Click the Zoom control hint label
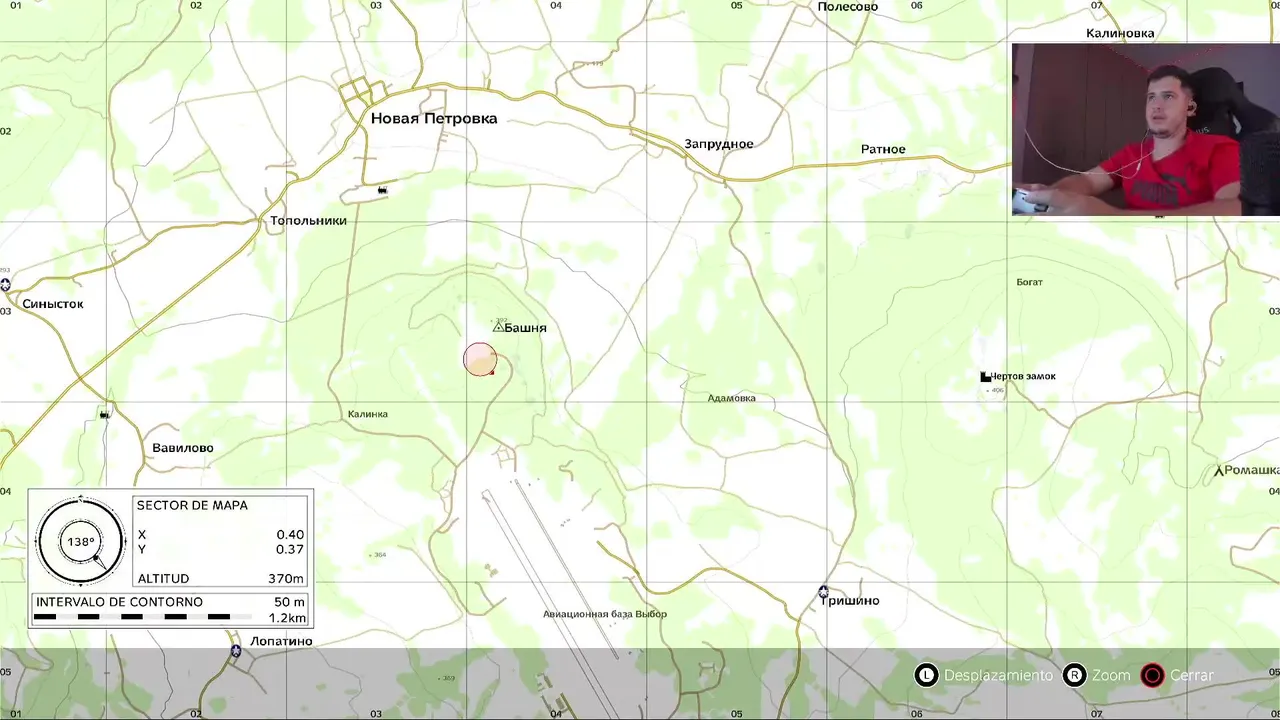The image size is (1280, 720). tap(1111, 676)
